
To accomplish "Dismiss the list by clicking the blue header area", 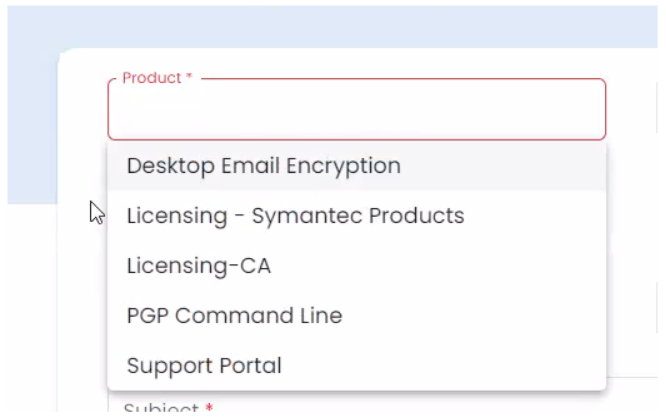I will [x=331, y=26].
